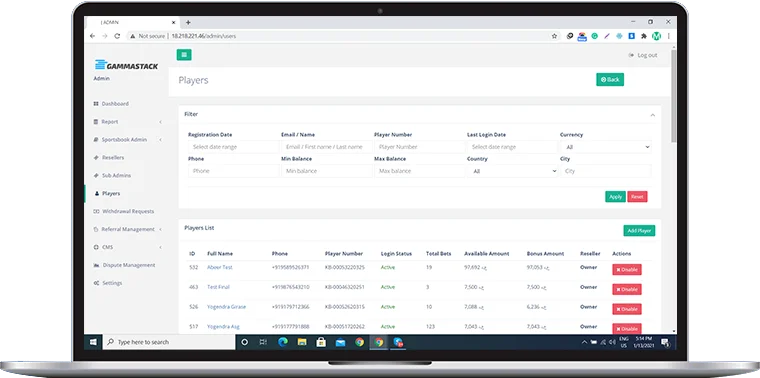
Task: Open a new browser tab with plus icon
Action: (x=188, y=22)
